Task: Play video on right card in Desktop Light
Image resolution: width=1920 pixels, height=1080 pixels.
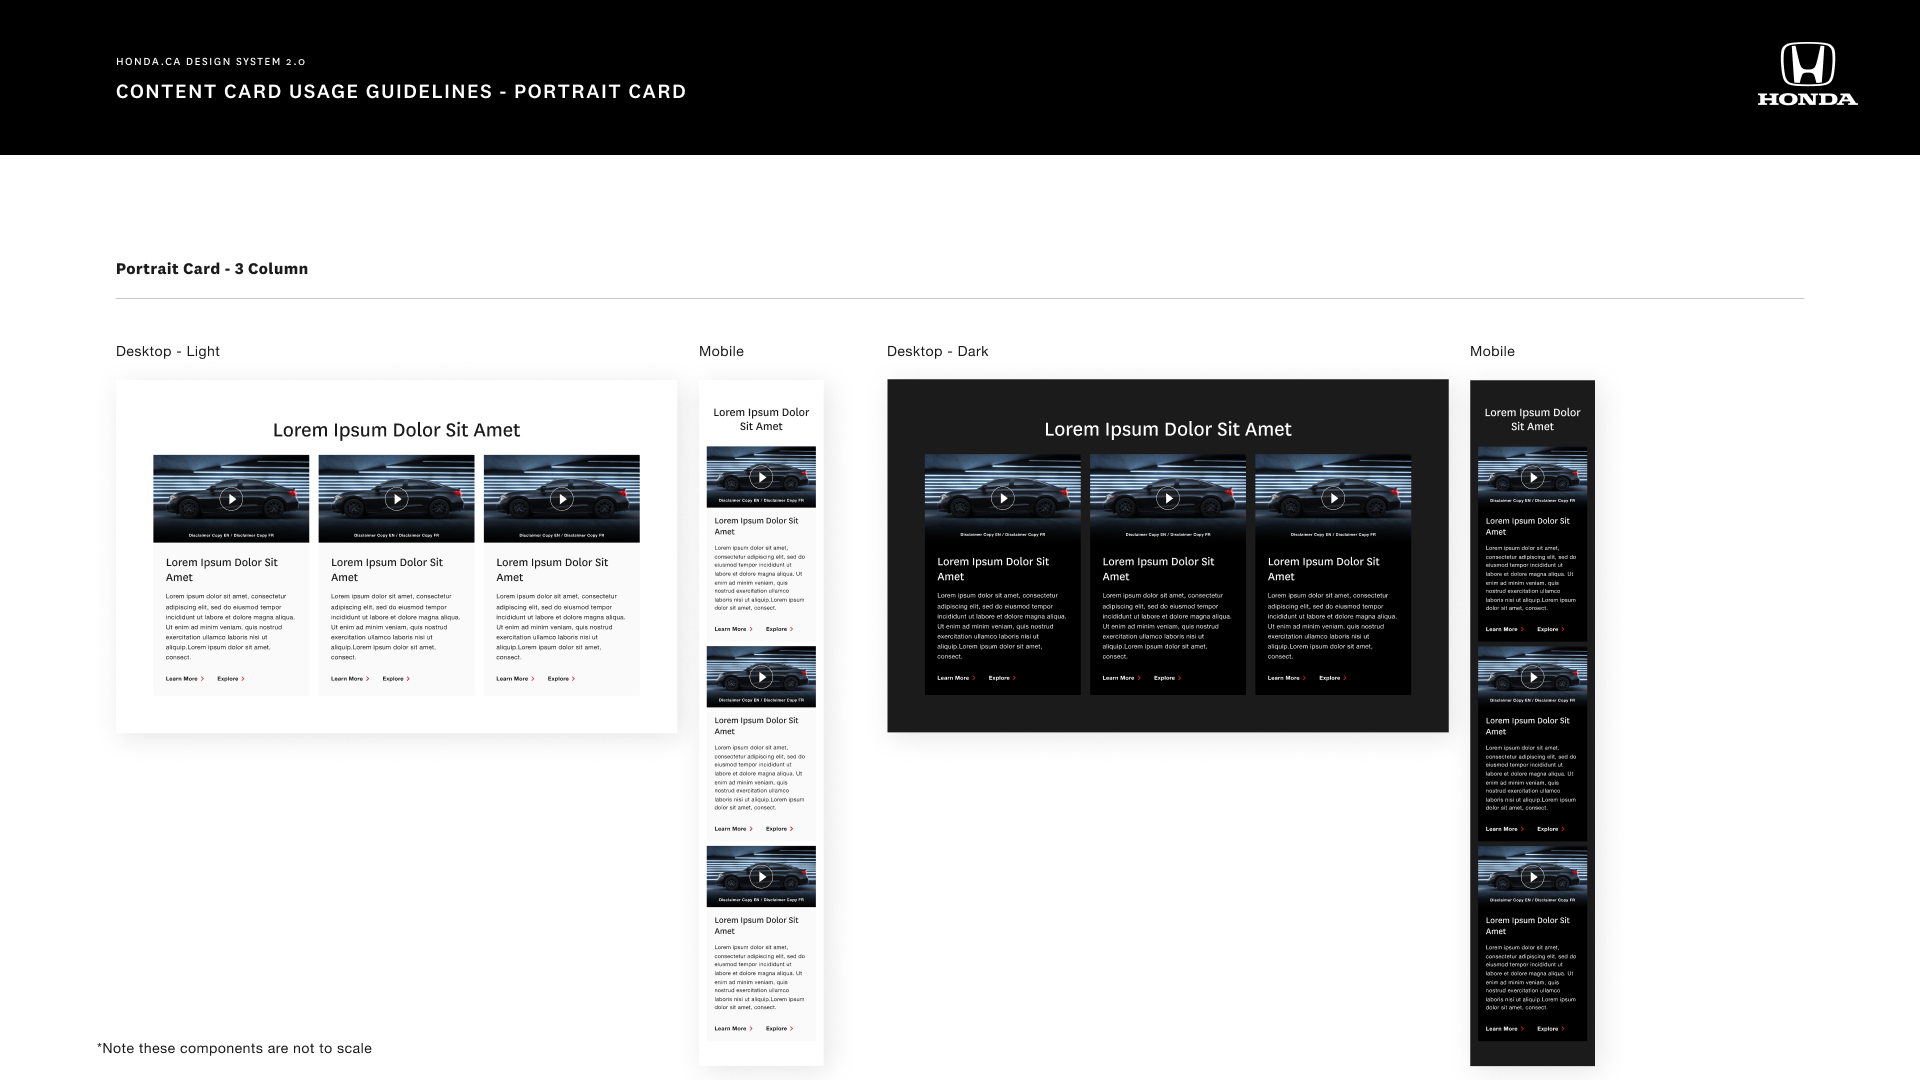Action: coord(562,499)
